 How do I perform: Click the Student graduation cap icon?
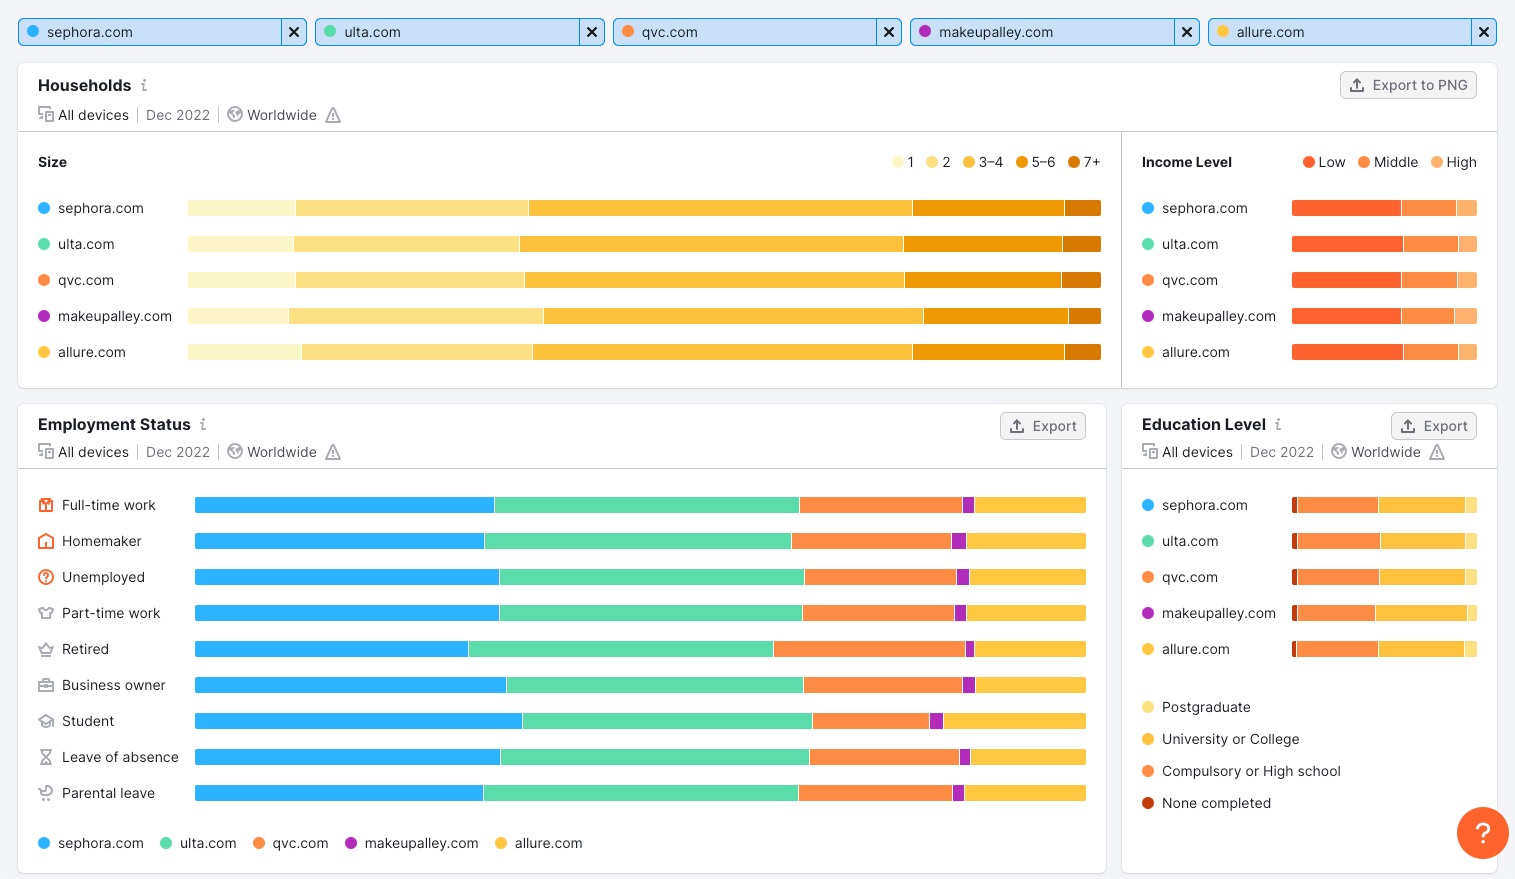(46, 721)
